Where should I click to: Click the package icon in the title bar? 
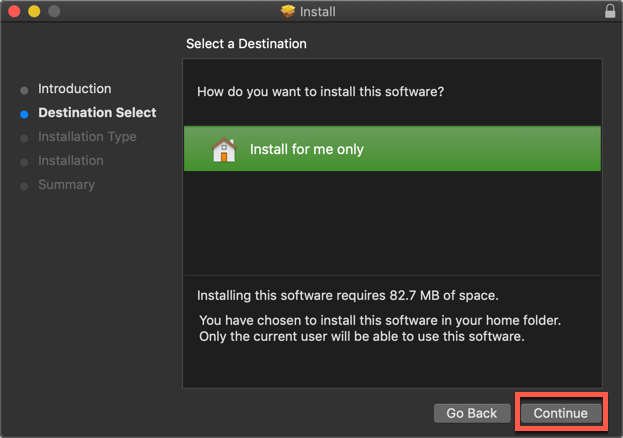(x=288, y=12)
